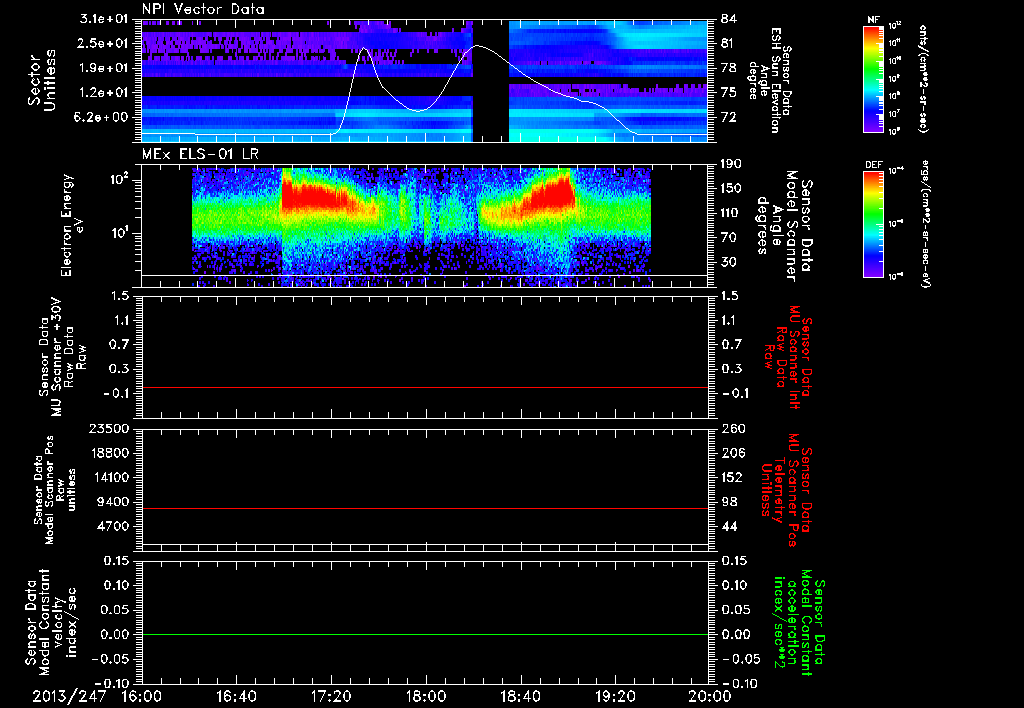Click the "17:20" time axis tick

pos(331,696)
